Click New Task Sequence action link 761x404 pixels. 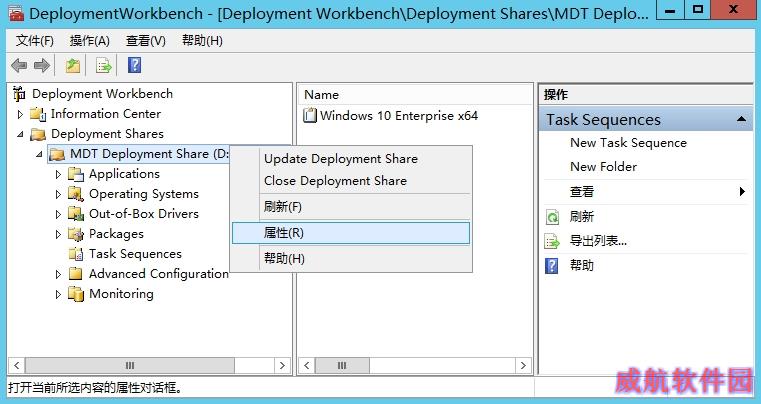(x=629, y=143)
